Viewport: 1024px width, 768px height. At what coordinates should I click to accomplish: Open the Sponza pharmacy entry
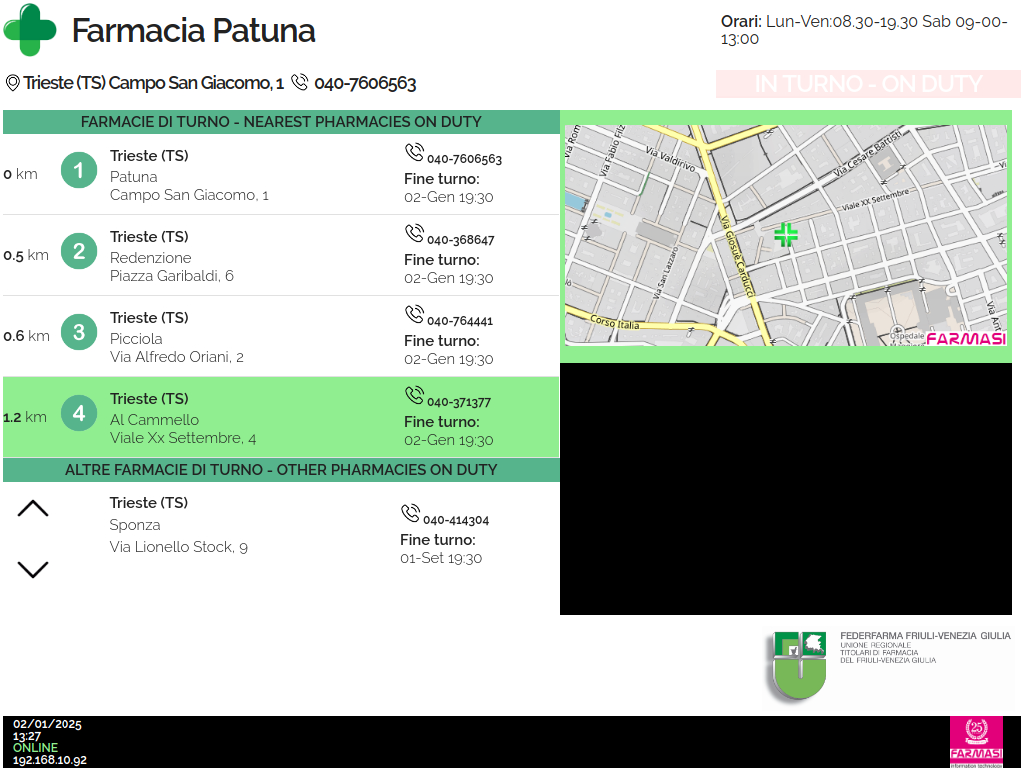click(x=180, y=525)
